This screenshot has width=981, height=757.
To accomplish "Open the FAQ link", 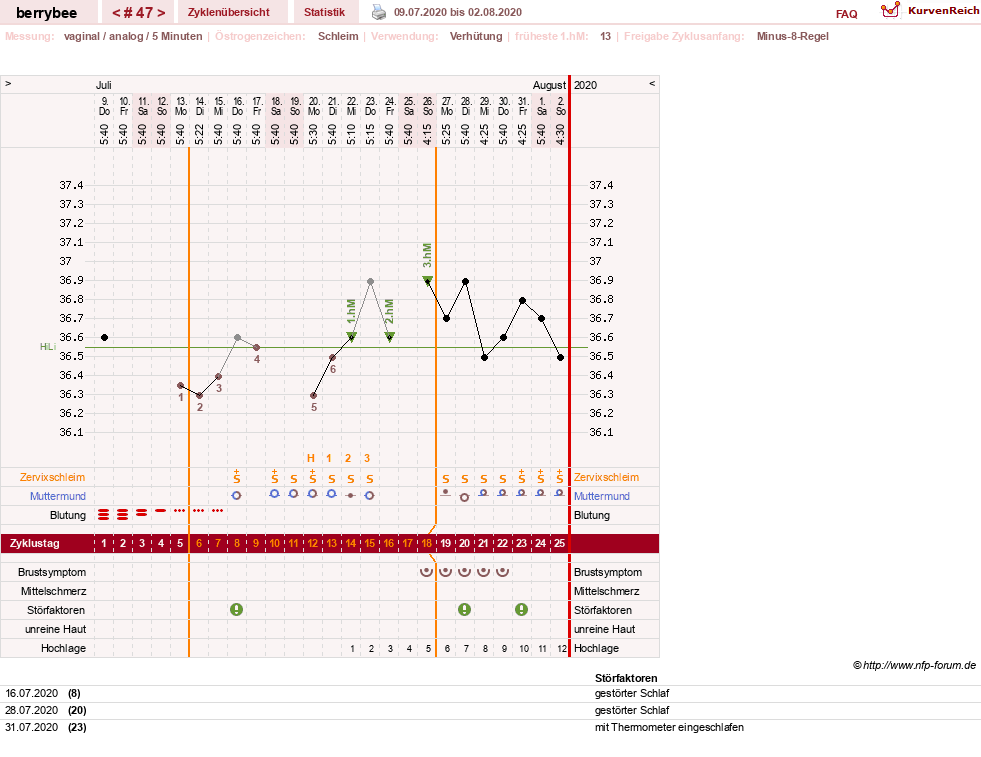I will [846, 14].
